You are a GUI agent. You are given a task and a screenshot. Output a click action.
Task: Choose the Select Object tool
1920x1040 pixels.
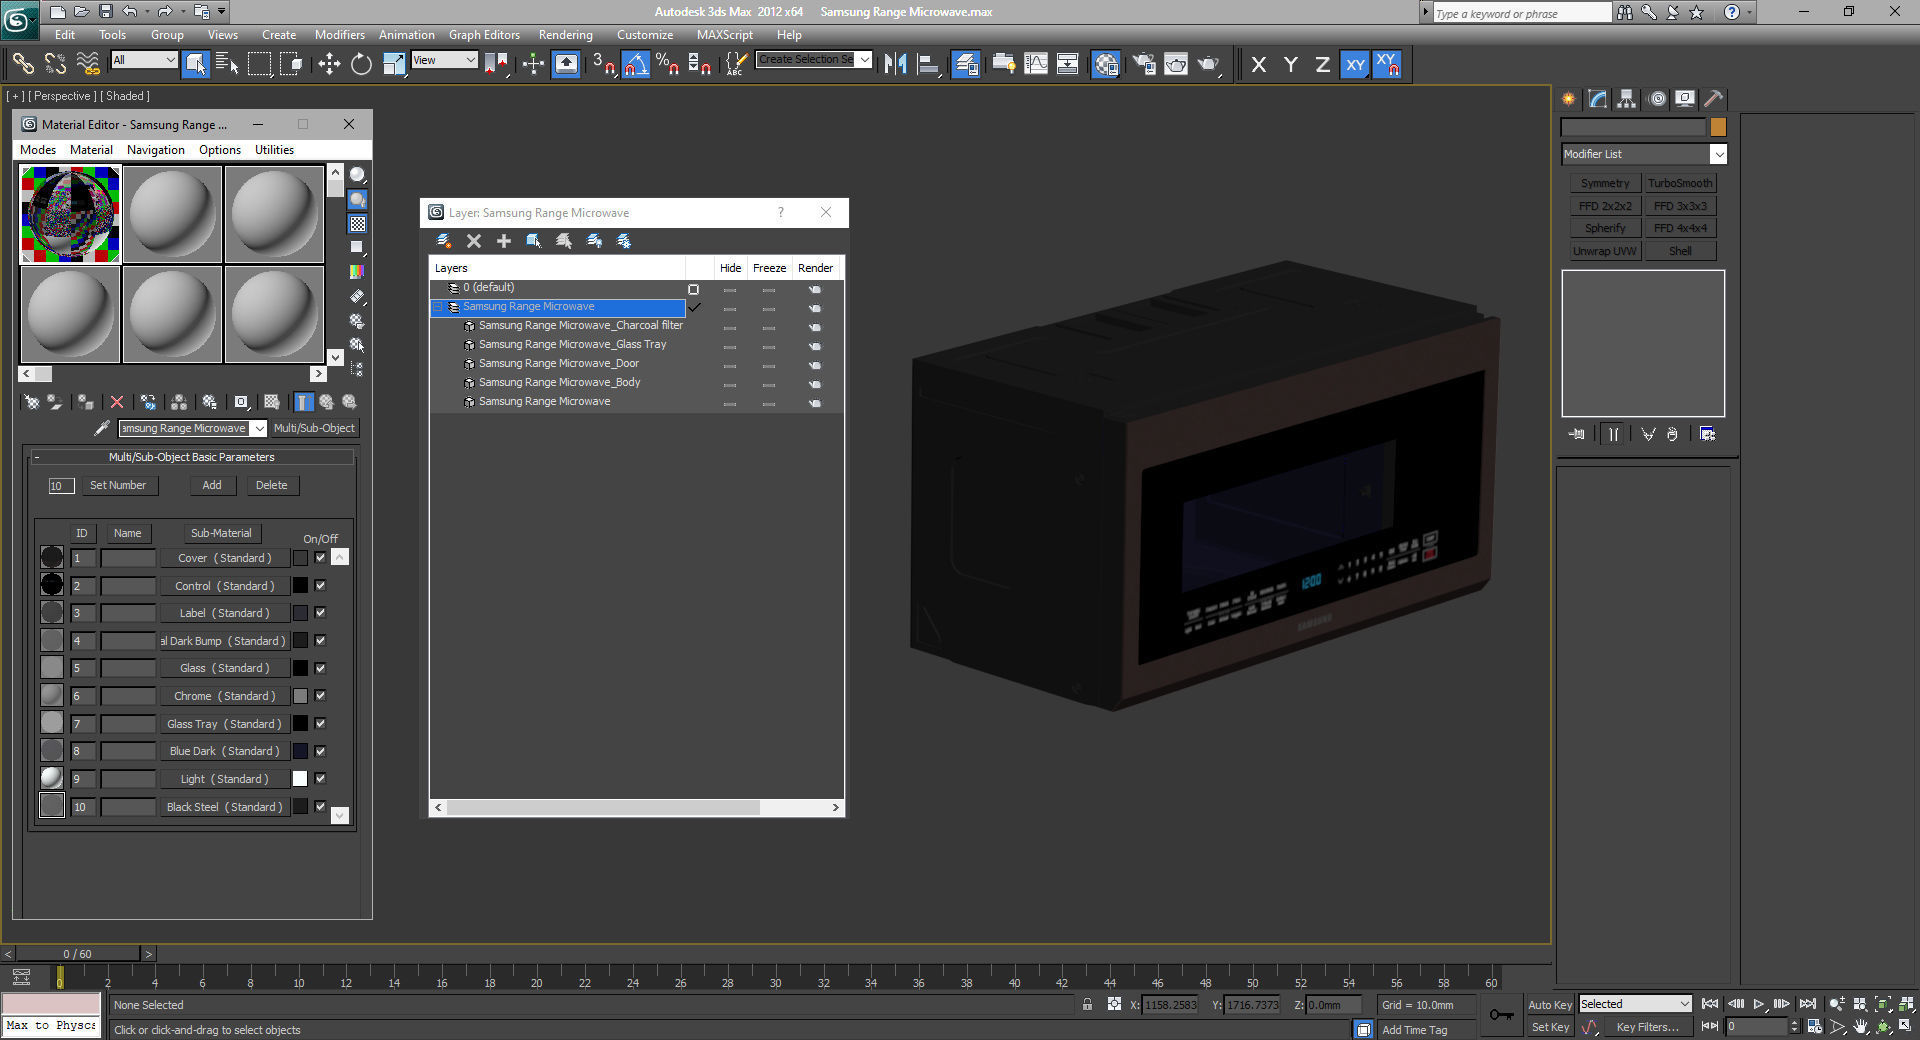click(195, 64)
